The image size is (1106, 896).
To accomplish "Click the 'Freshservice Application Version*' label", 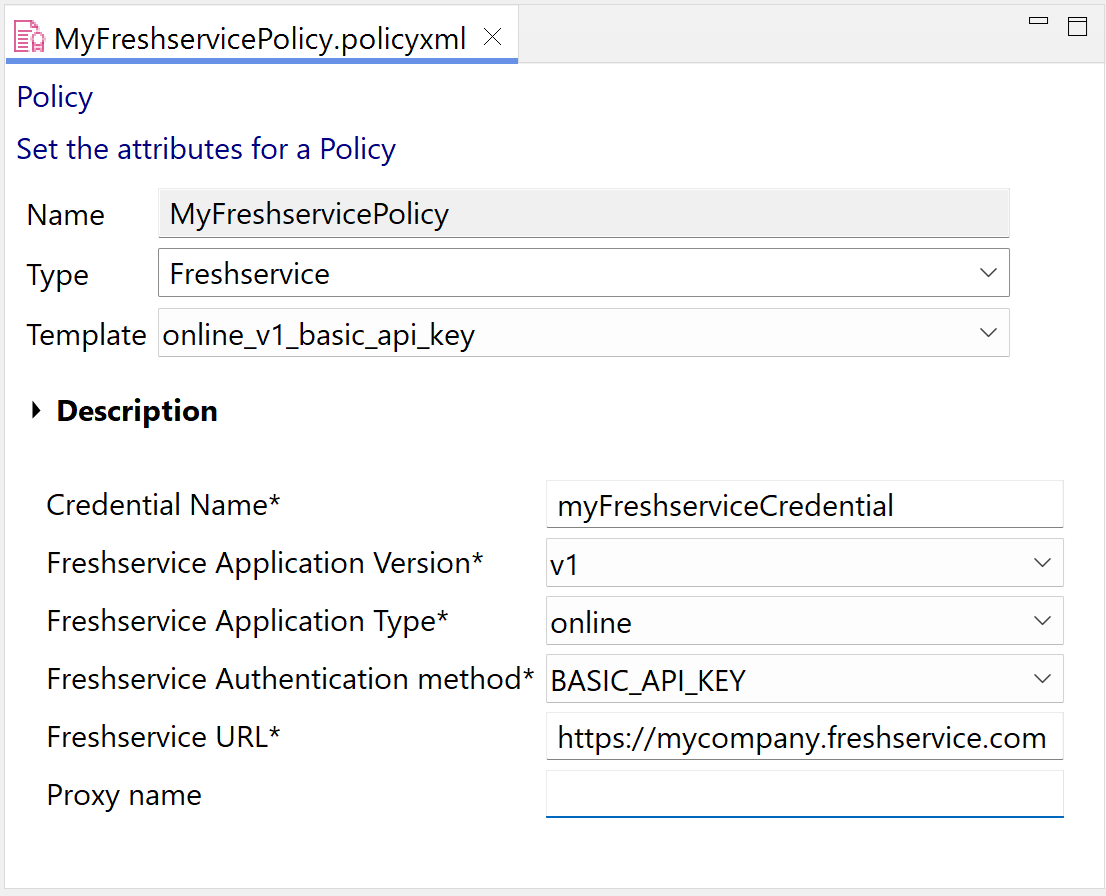I will [265, 564].
